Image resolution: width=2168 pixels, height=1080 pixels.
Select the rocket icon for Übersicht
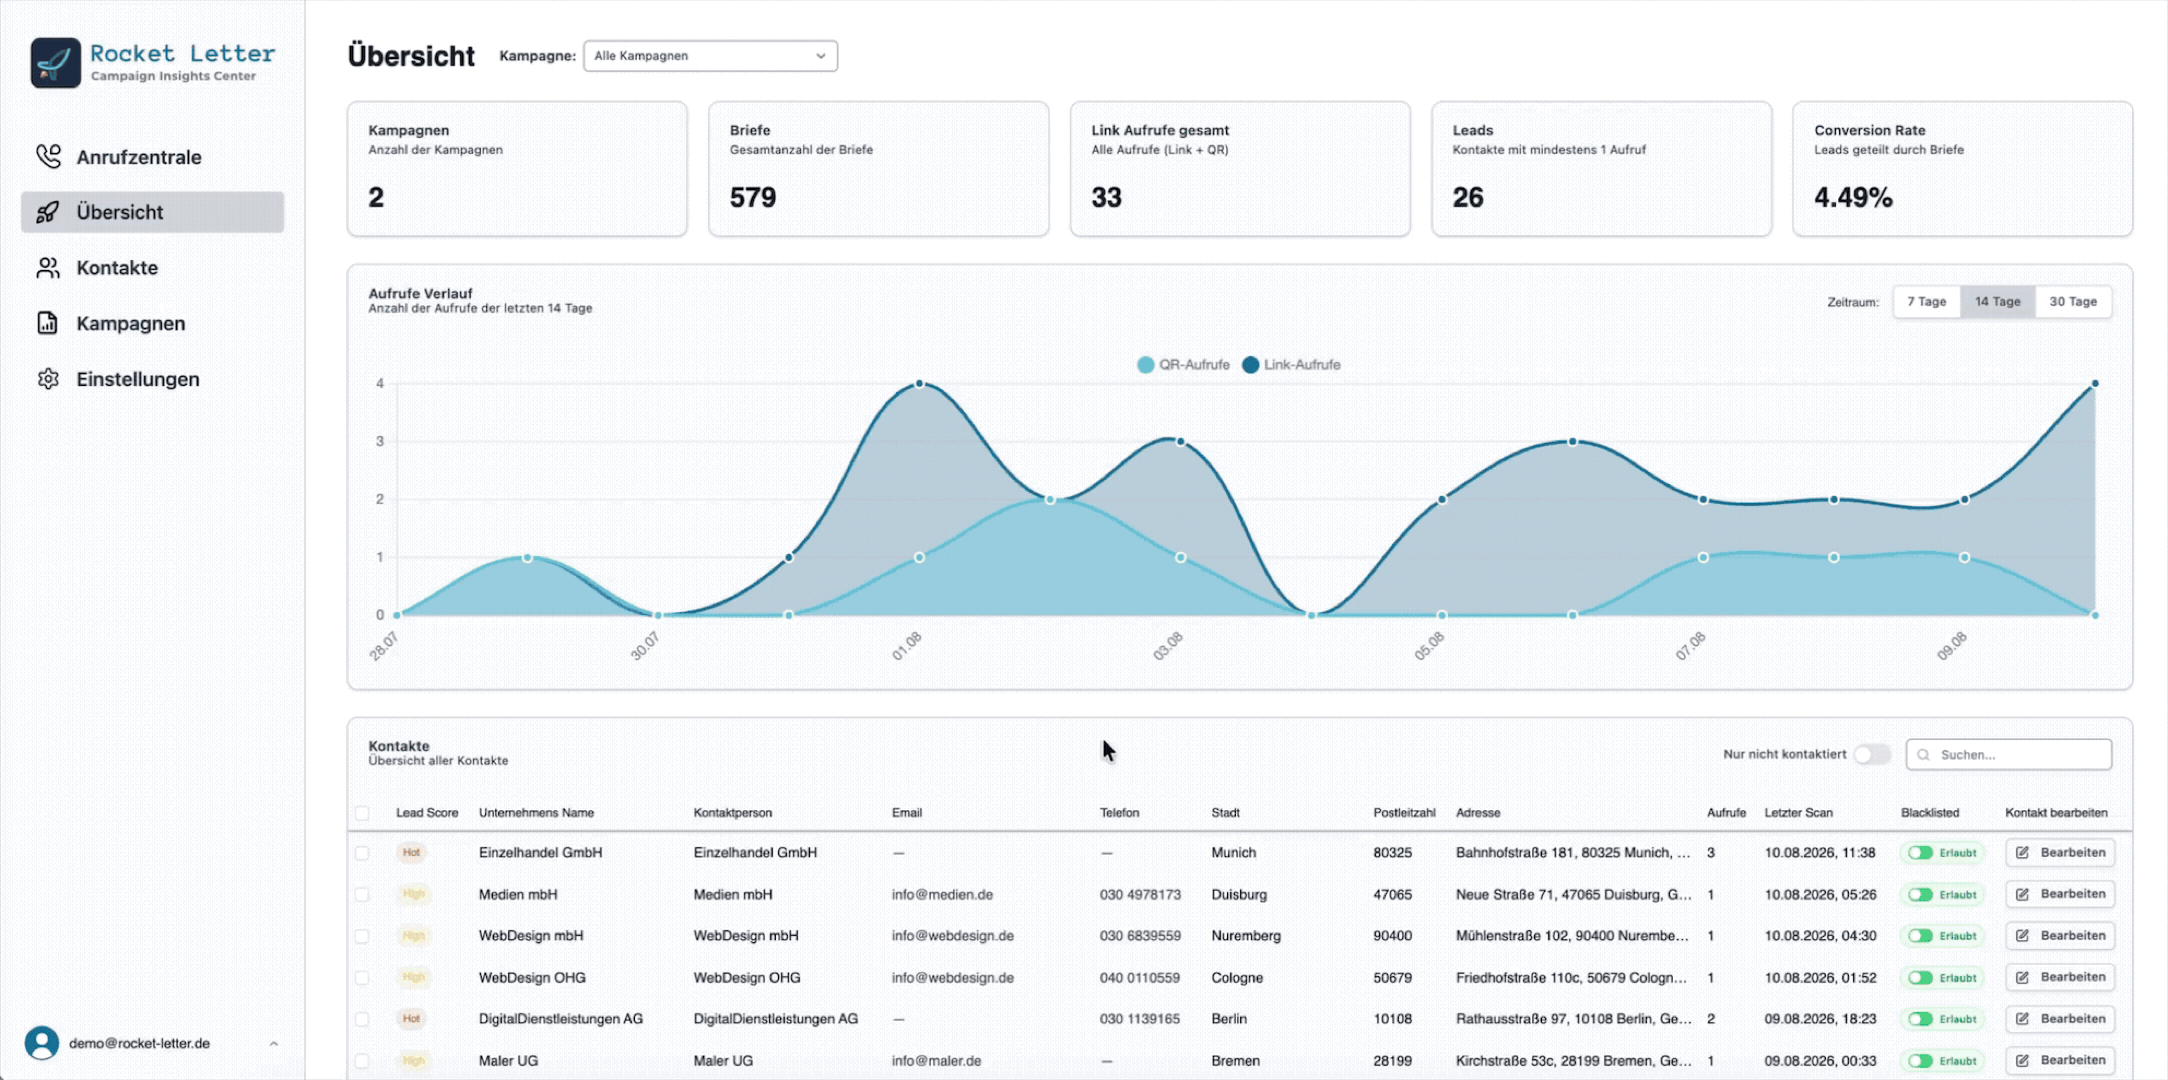(47, 212)
